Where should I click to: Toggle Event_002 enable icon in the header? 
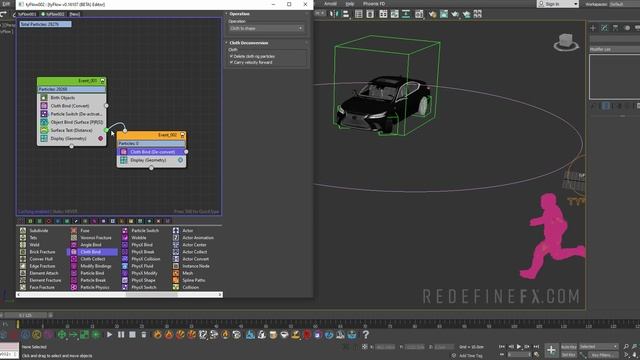point(182,135)
